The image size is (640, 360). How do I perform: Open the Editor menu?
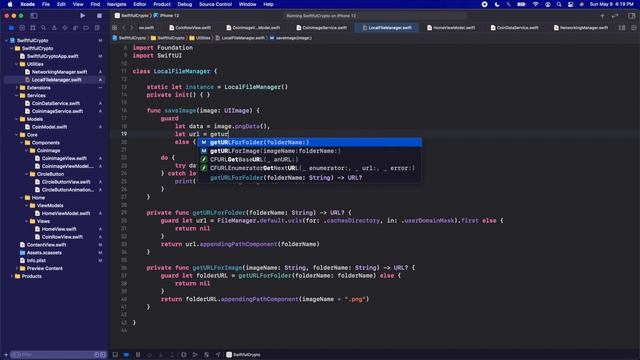140,4
